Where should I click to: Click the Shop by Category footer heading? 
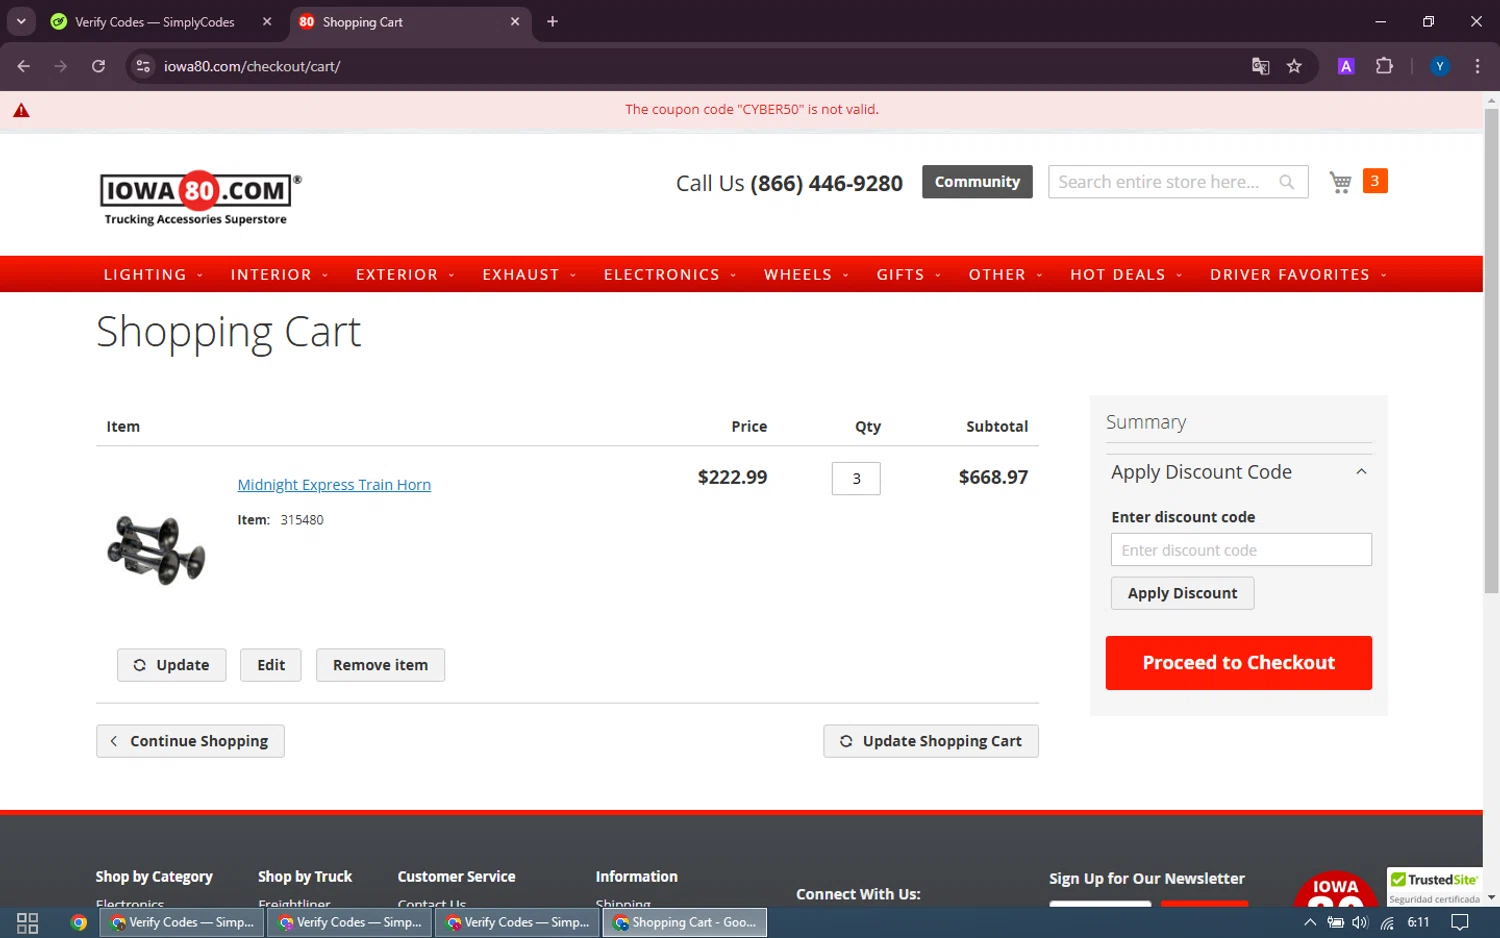click(154, 876)
